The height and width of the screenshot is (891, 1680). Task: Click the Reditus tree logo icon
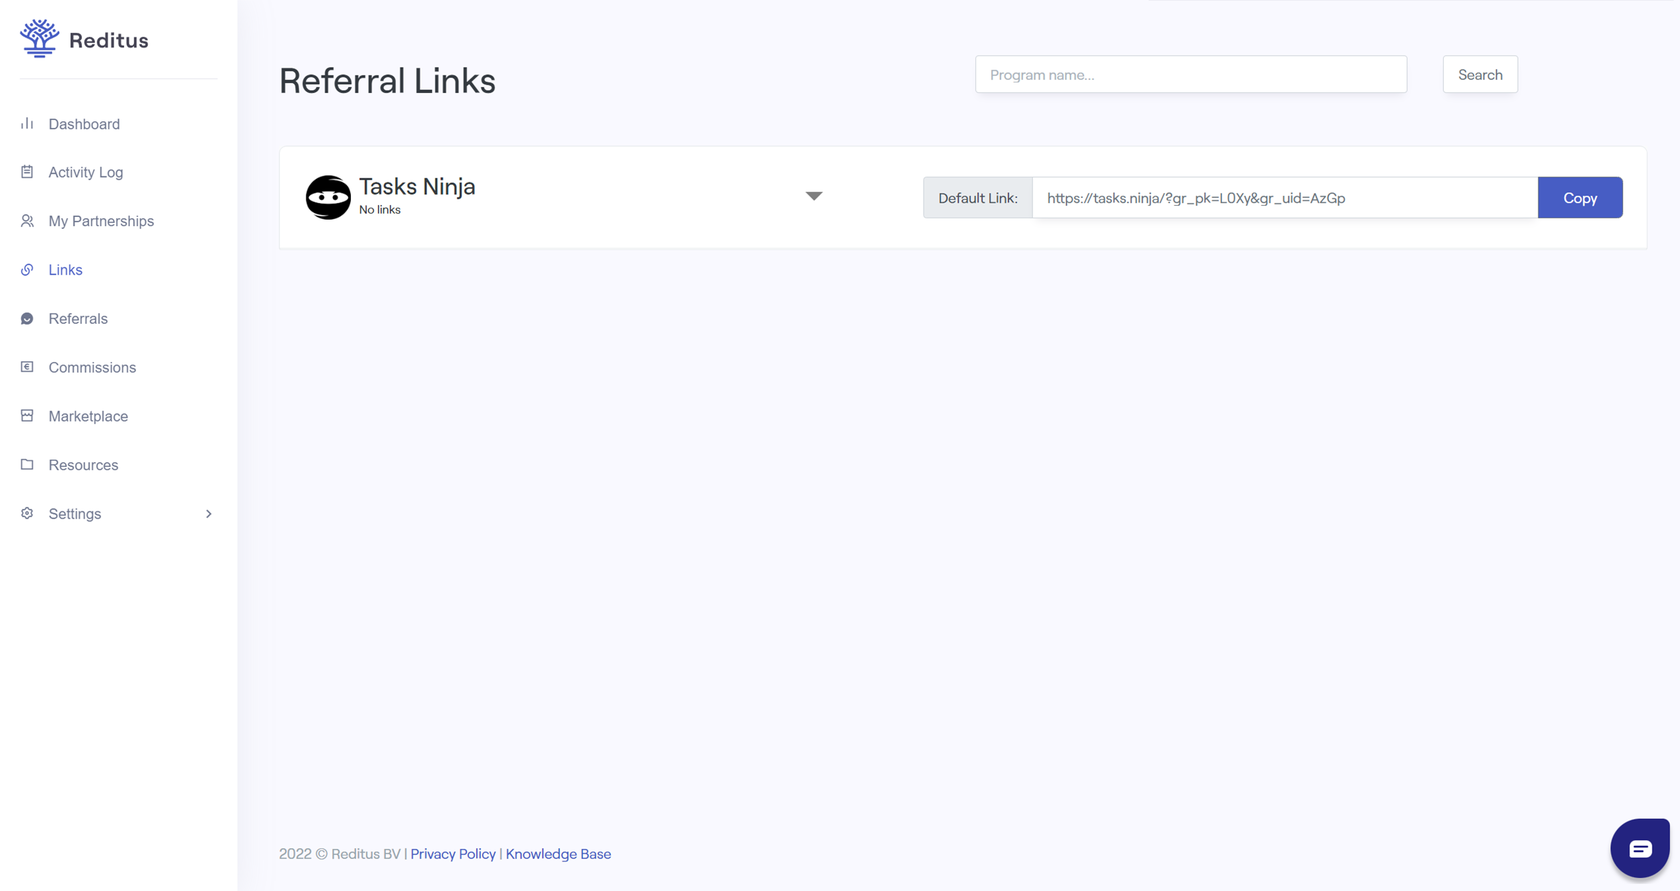coord(40,39)
